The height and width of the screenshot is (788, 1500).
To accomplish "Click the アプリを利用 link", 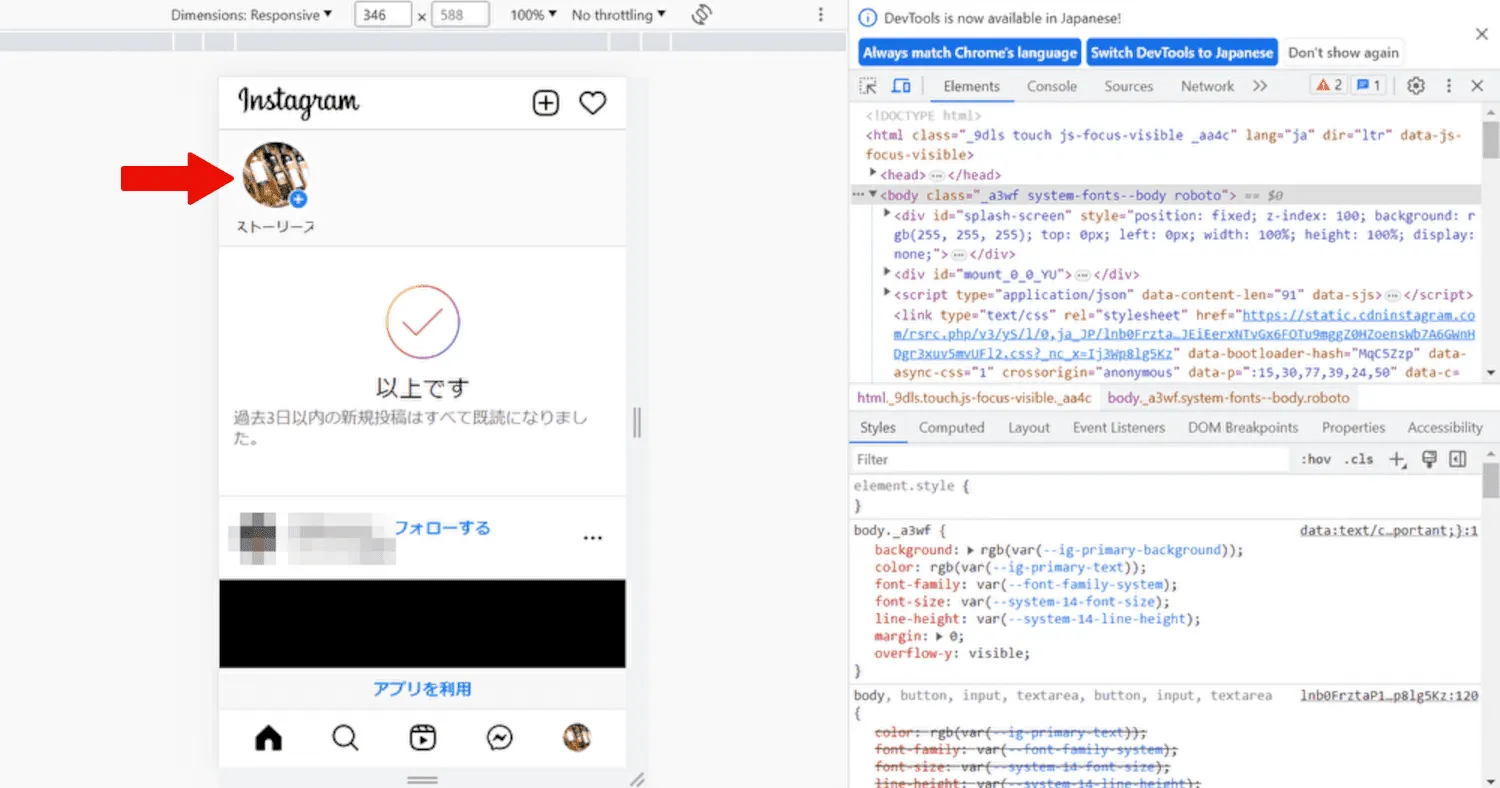I will (422, 689).
